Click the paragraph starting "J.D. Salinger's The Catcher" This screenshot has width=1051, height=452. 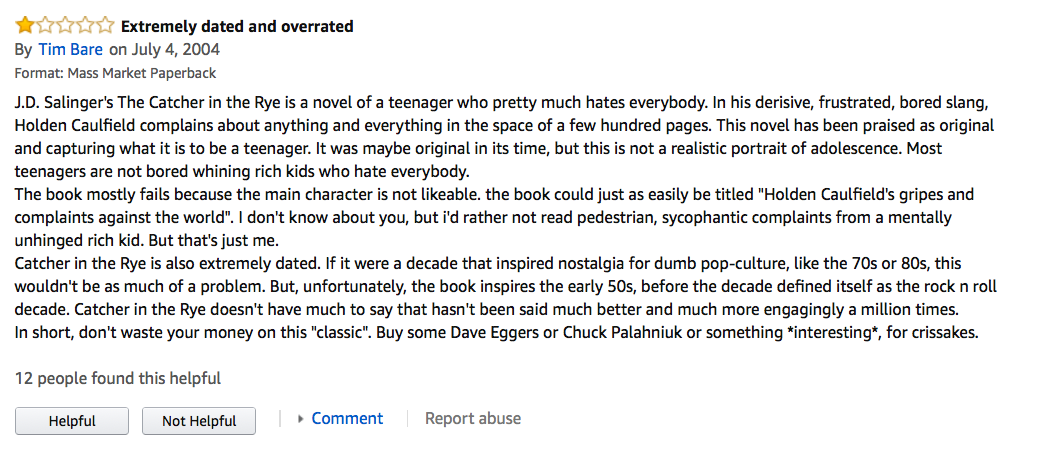[505, 137]
